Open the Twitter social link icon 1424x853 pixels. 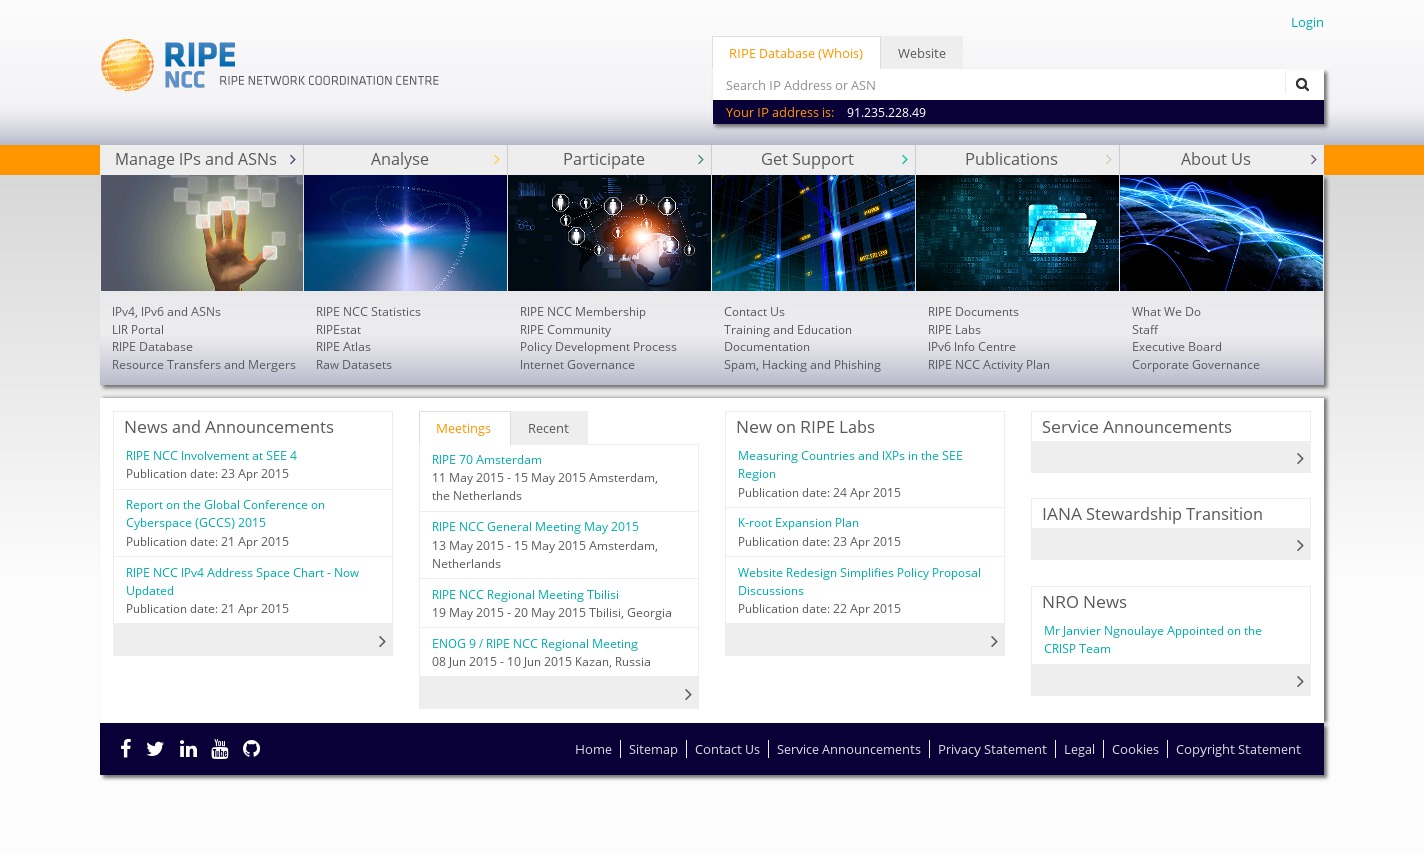pyautogui.click(x=155, y=749)
